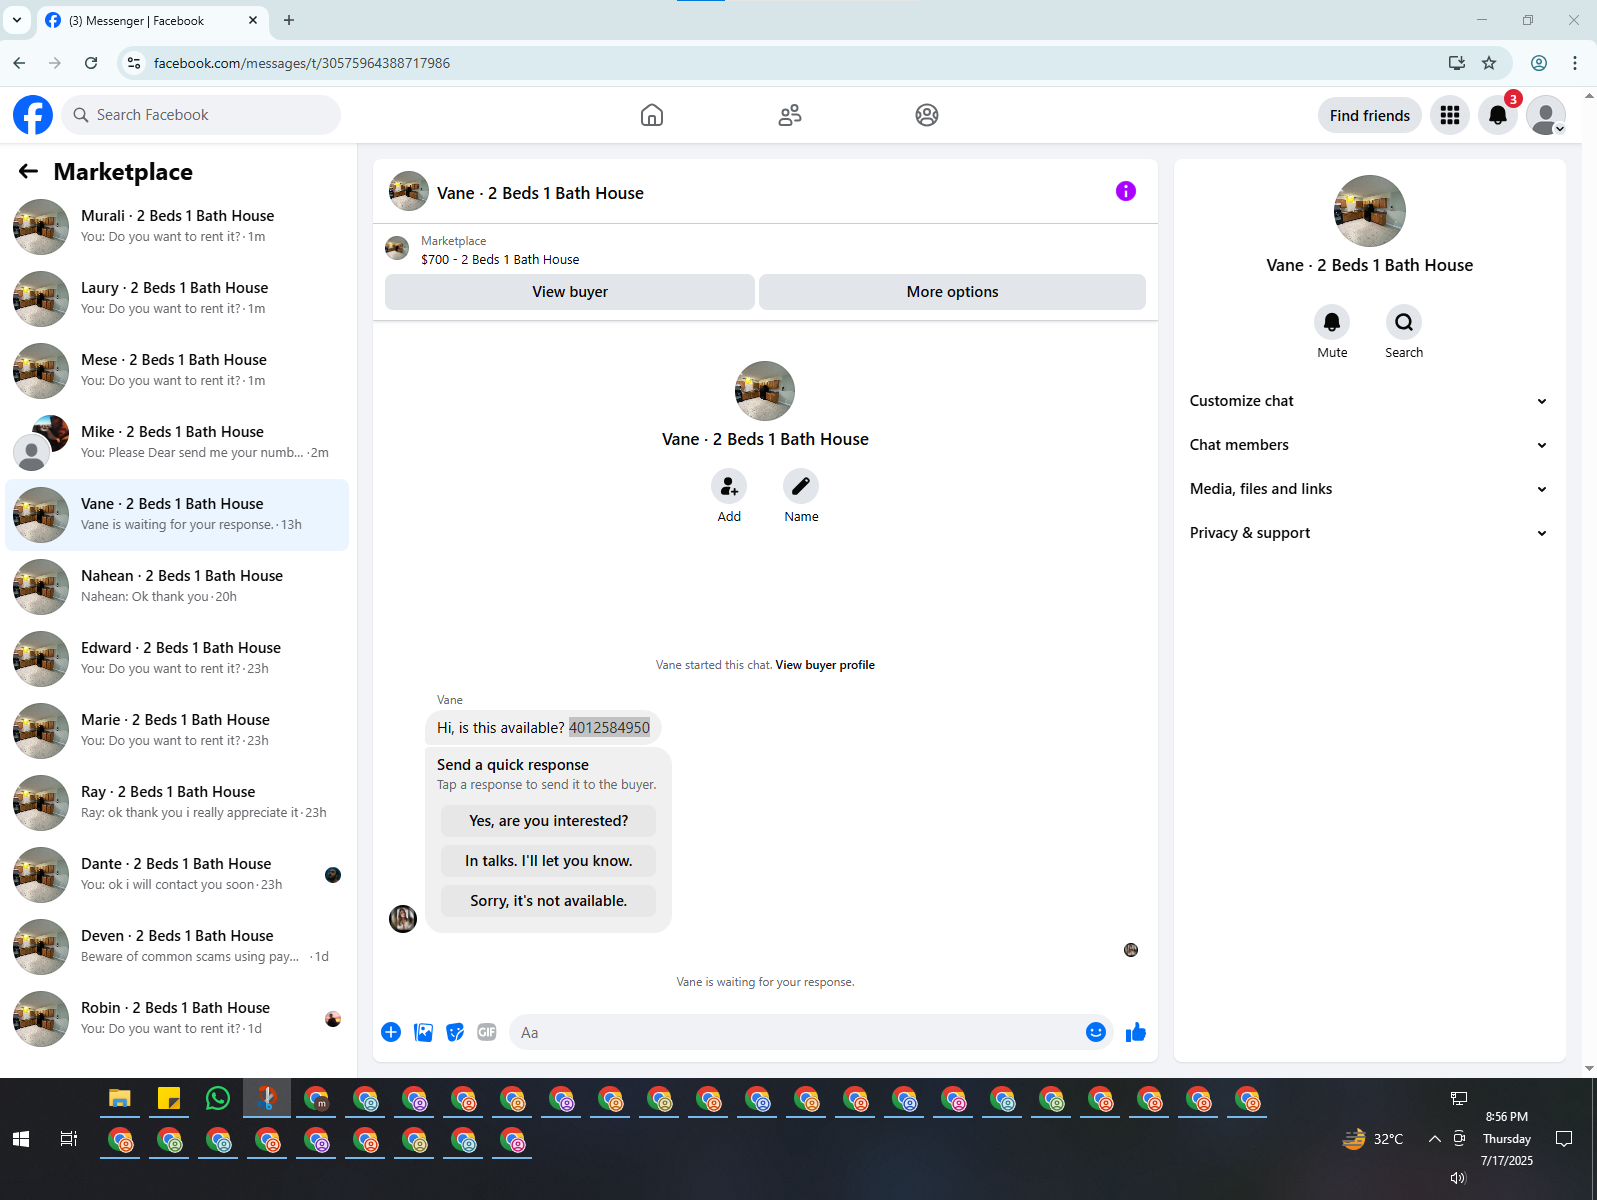Expand Media, files and links section

point(1369,489)
